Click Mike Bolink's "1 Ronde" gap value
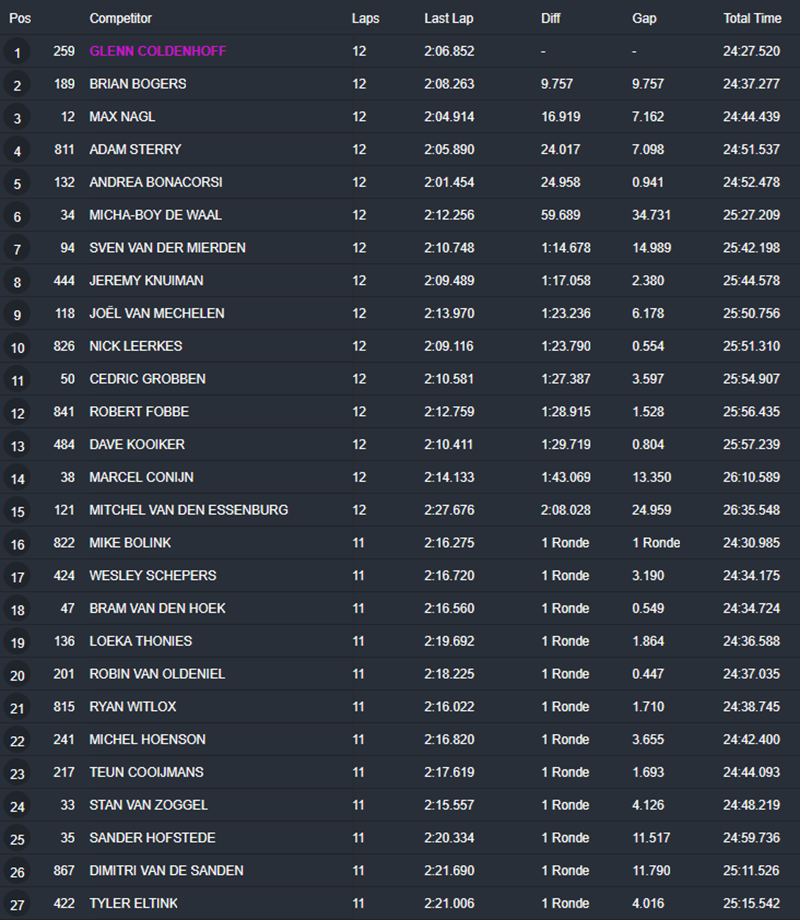 tap(656, 543)
